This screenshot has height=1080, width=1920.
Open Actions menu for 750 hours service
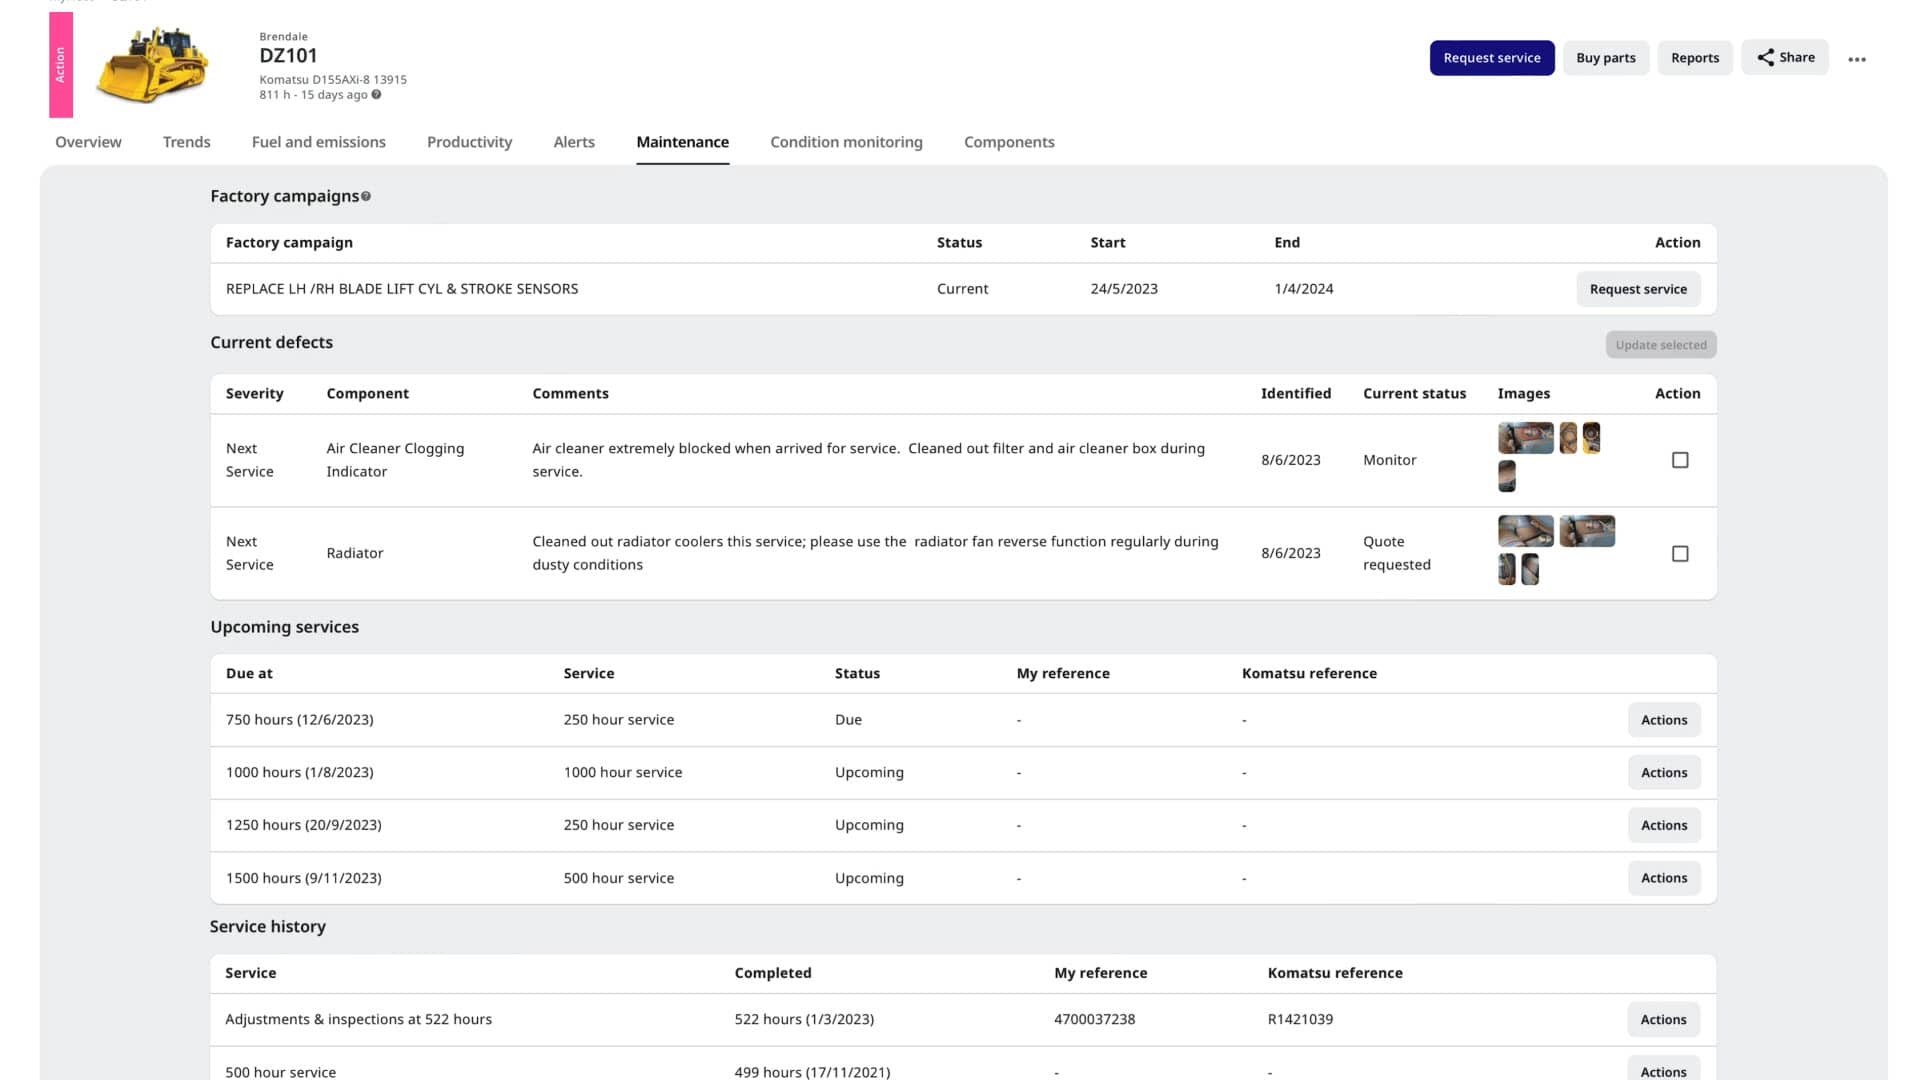pos(1663,720)
